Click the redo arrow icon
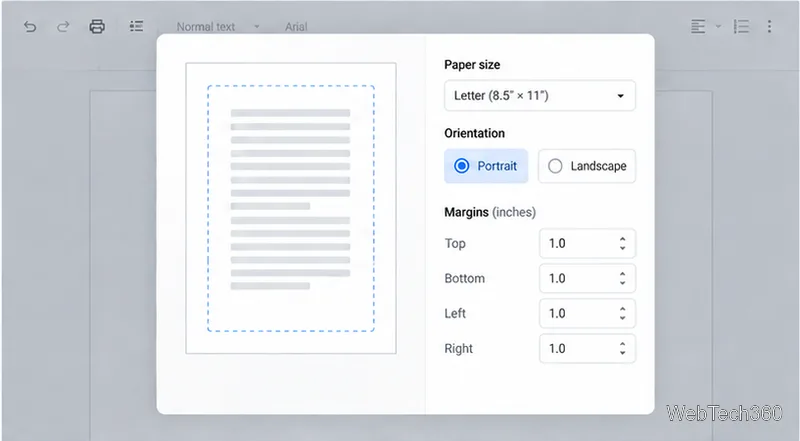Screen dimensions: 800x441 63,27
